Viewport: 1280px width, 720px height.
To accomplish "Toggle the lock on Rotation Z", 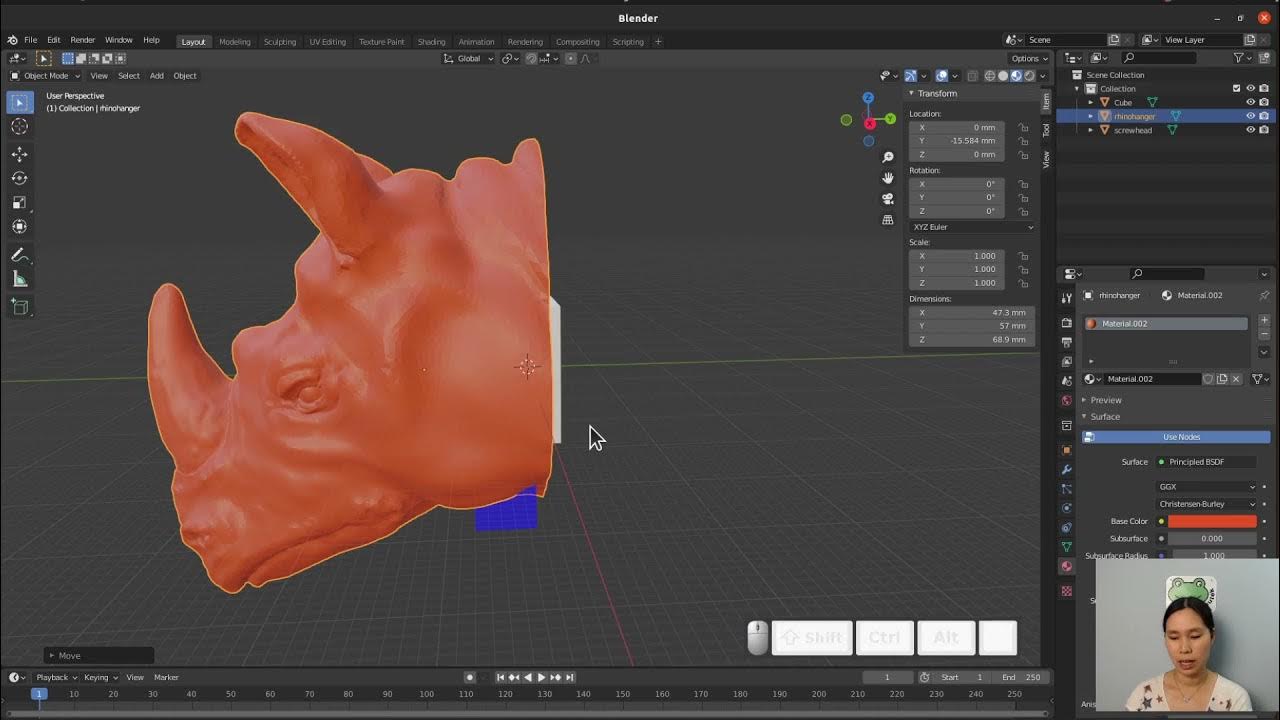I will [1022, 211].
